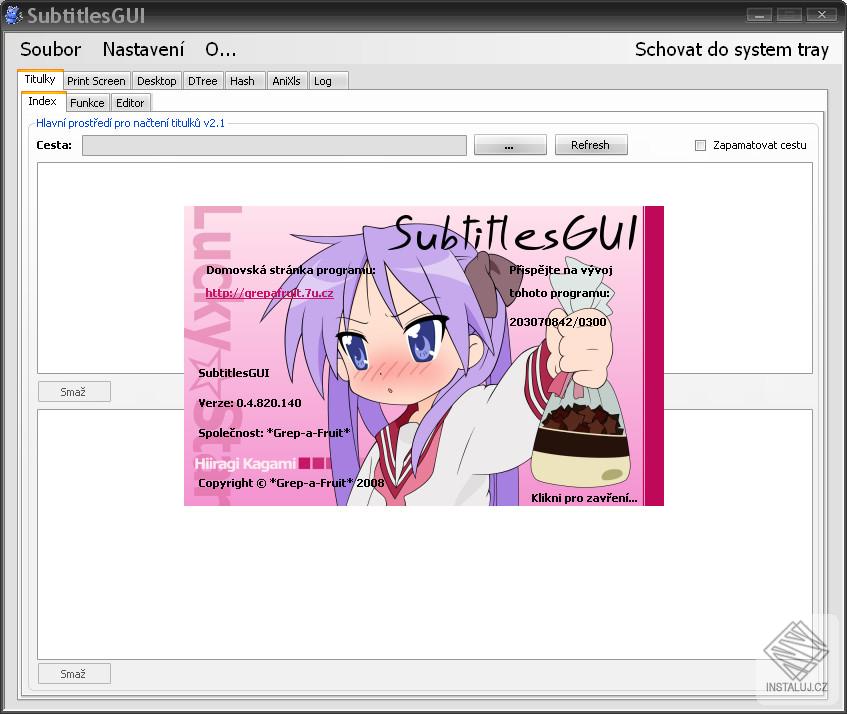Screen dimensions: 847x714
Task: Click the SubtitlesGUI title bar icon
Action: point(13,14)
